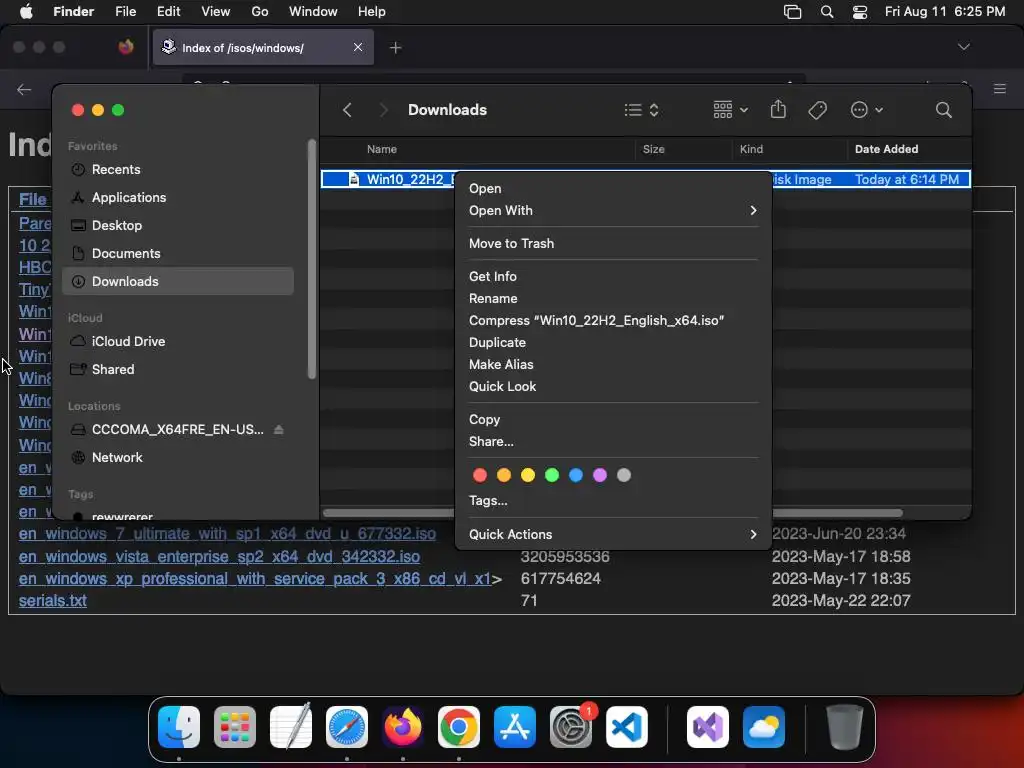Select Downloads in Finder sidebar
Screen dimensions: 1024x768
[x=178, y=281]
